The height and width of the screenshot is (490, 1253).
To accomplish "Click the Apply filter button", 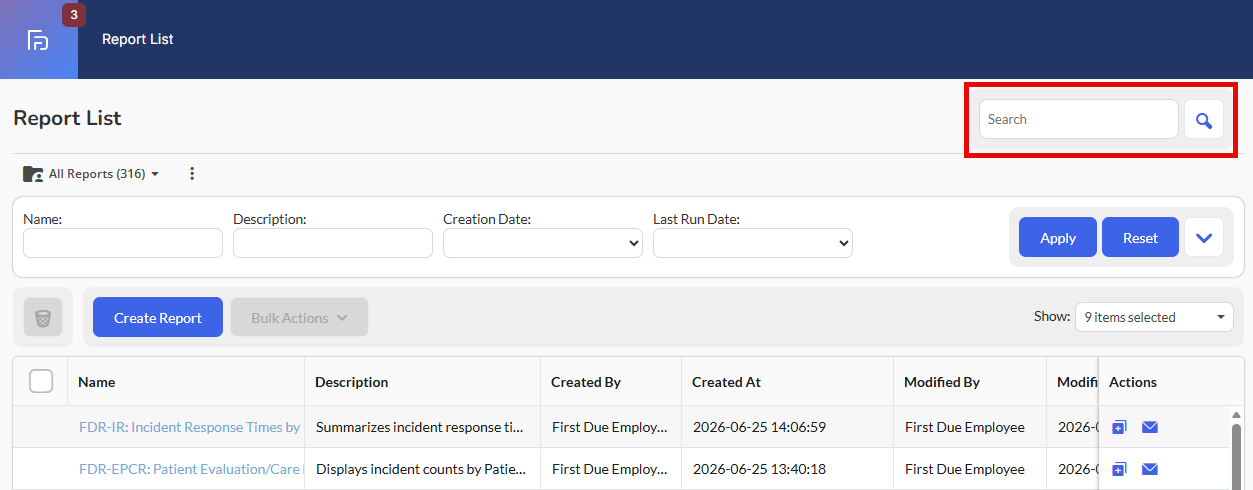I will (1058, 238).
